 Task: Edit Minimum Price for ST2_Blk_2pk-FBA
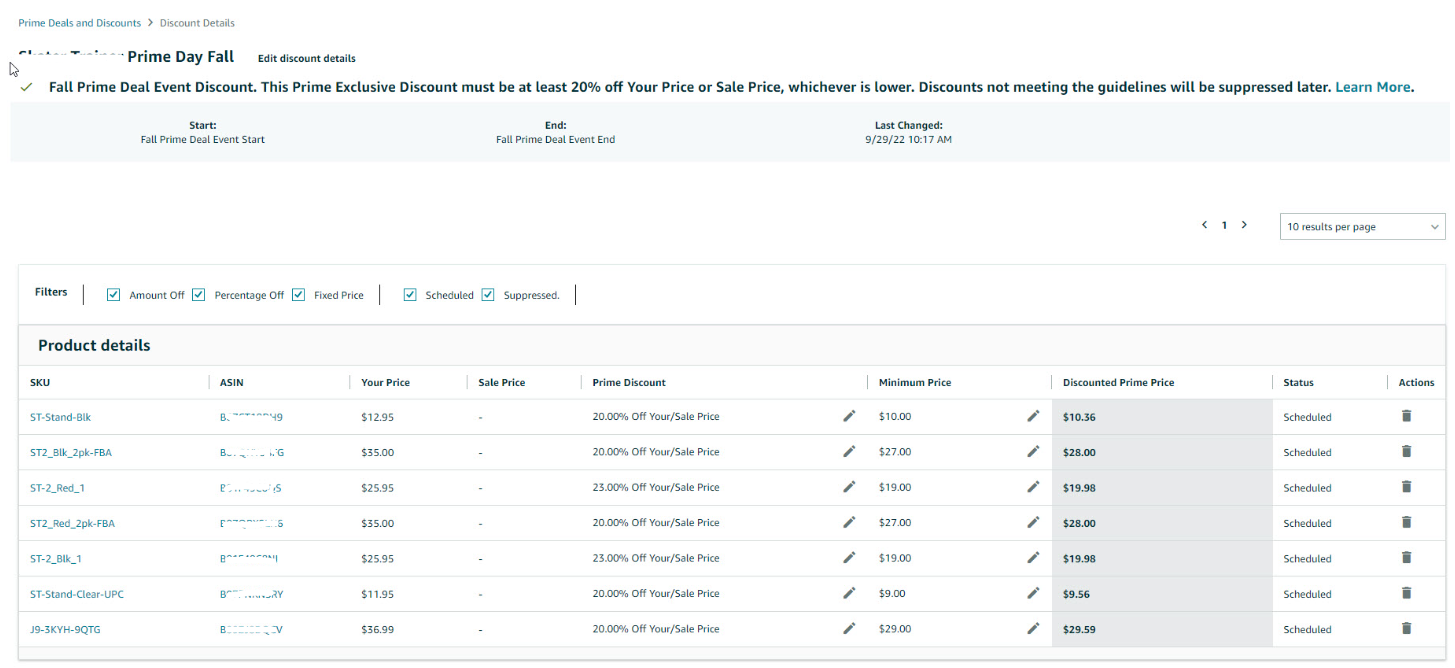1033,452
